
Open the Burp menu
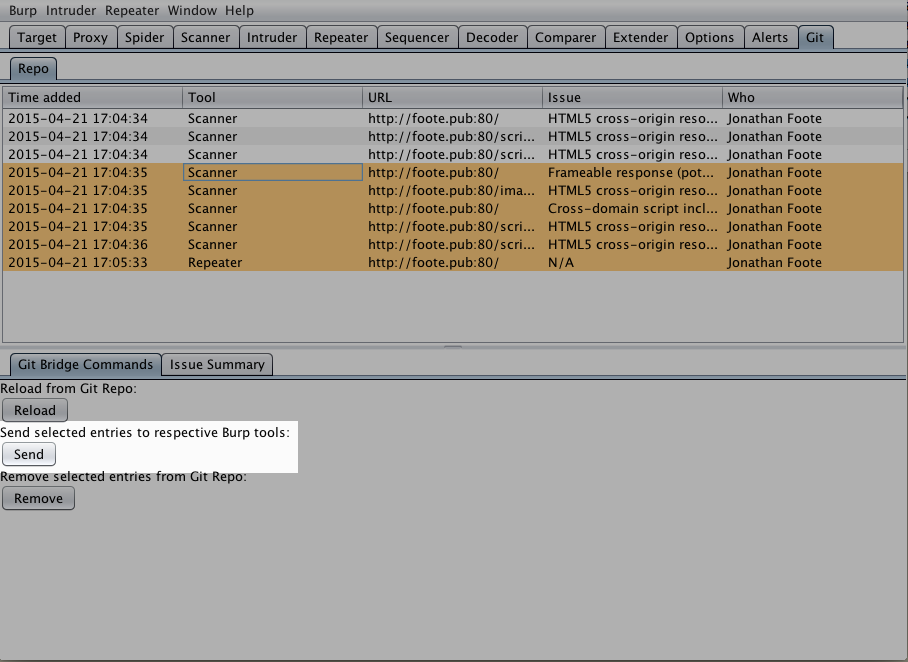23,10
